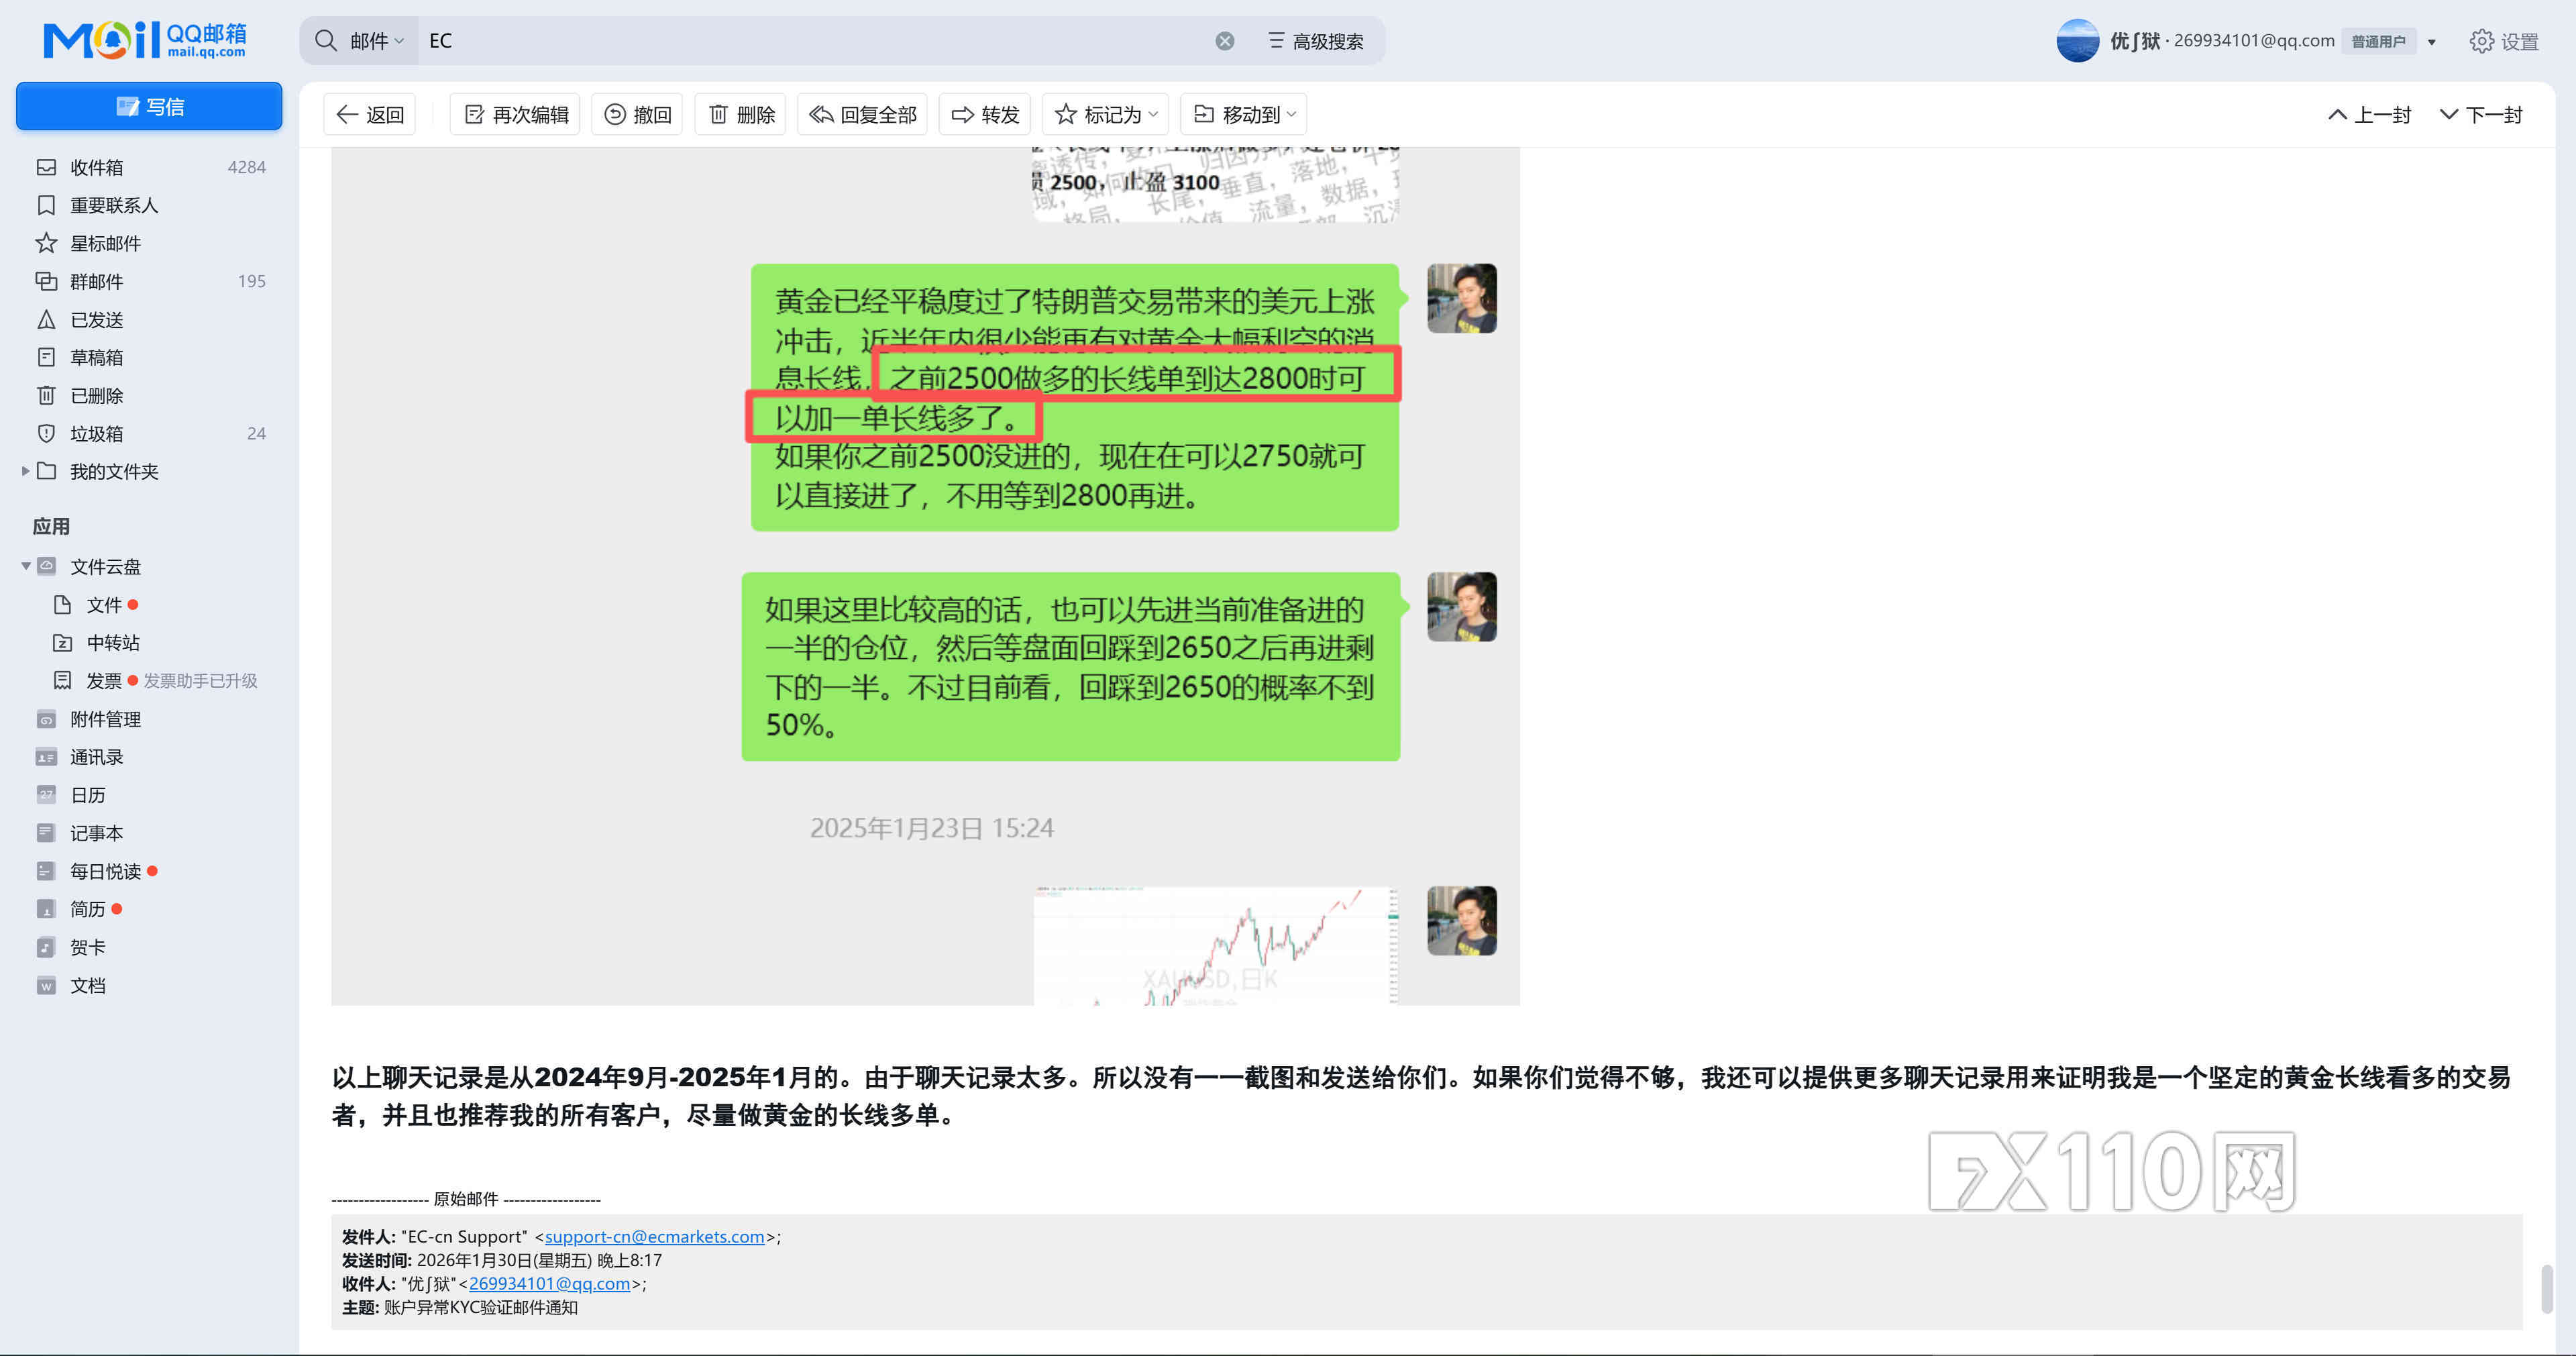Click the important contacts bookmark icon

click(x=46, y=205)
